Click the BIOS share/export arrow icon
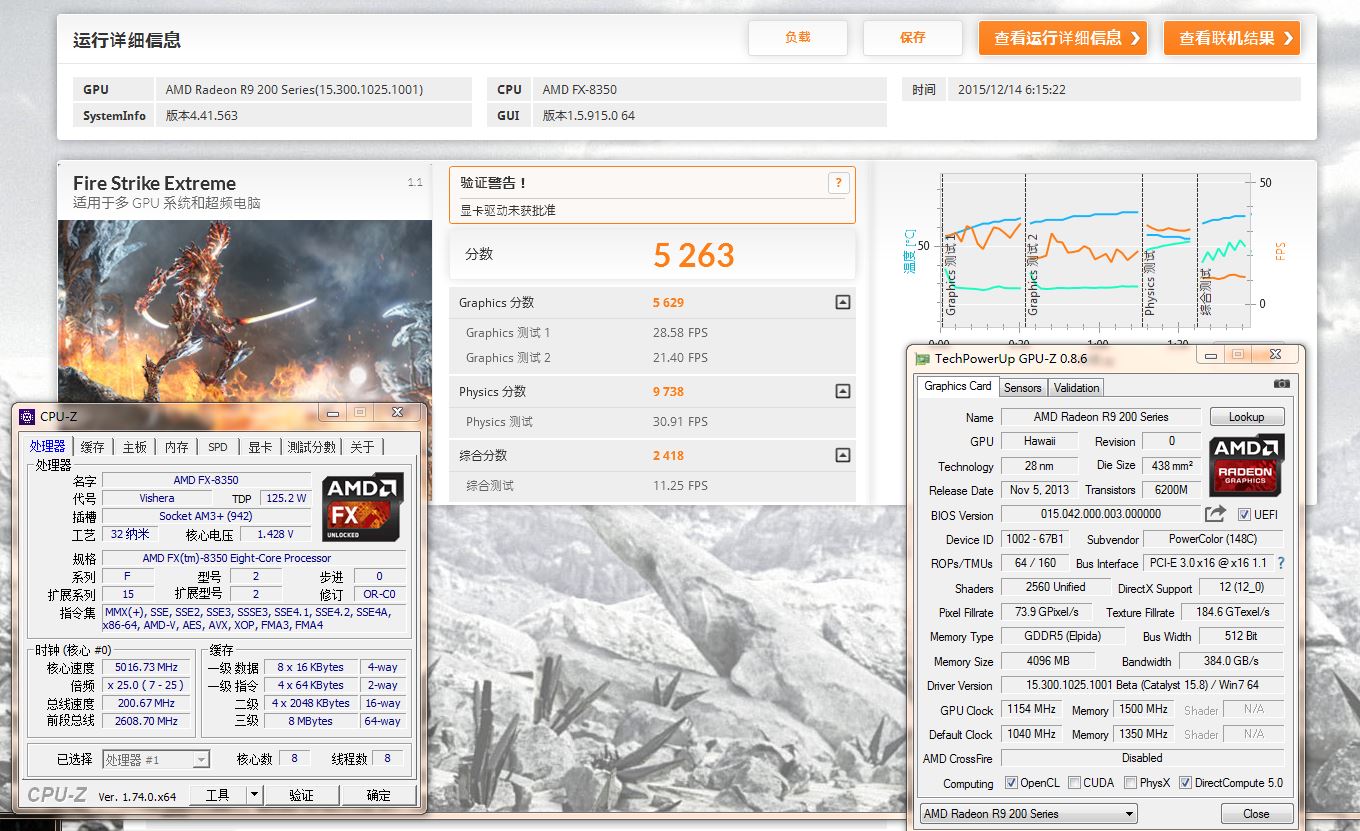The image size is (1360, 831). [x=1215, y=514]
